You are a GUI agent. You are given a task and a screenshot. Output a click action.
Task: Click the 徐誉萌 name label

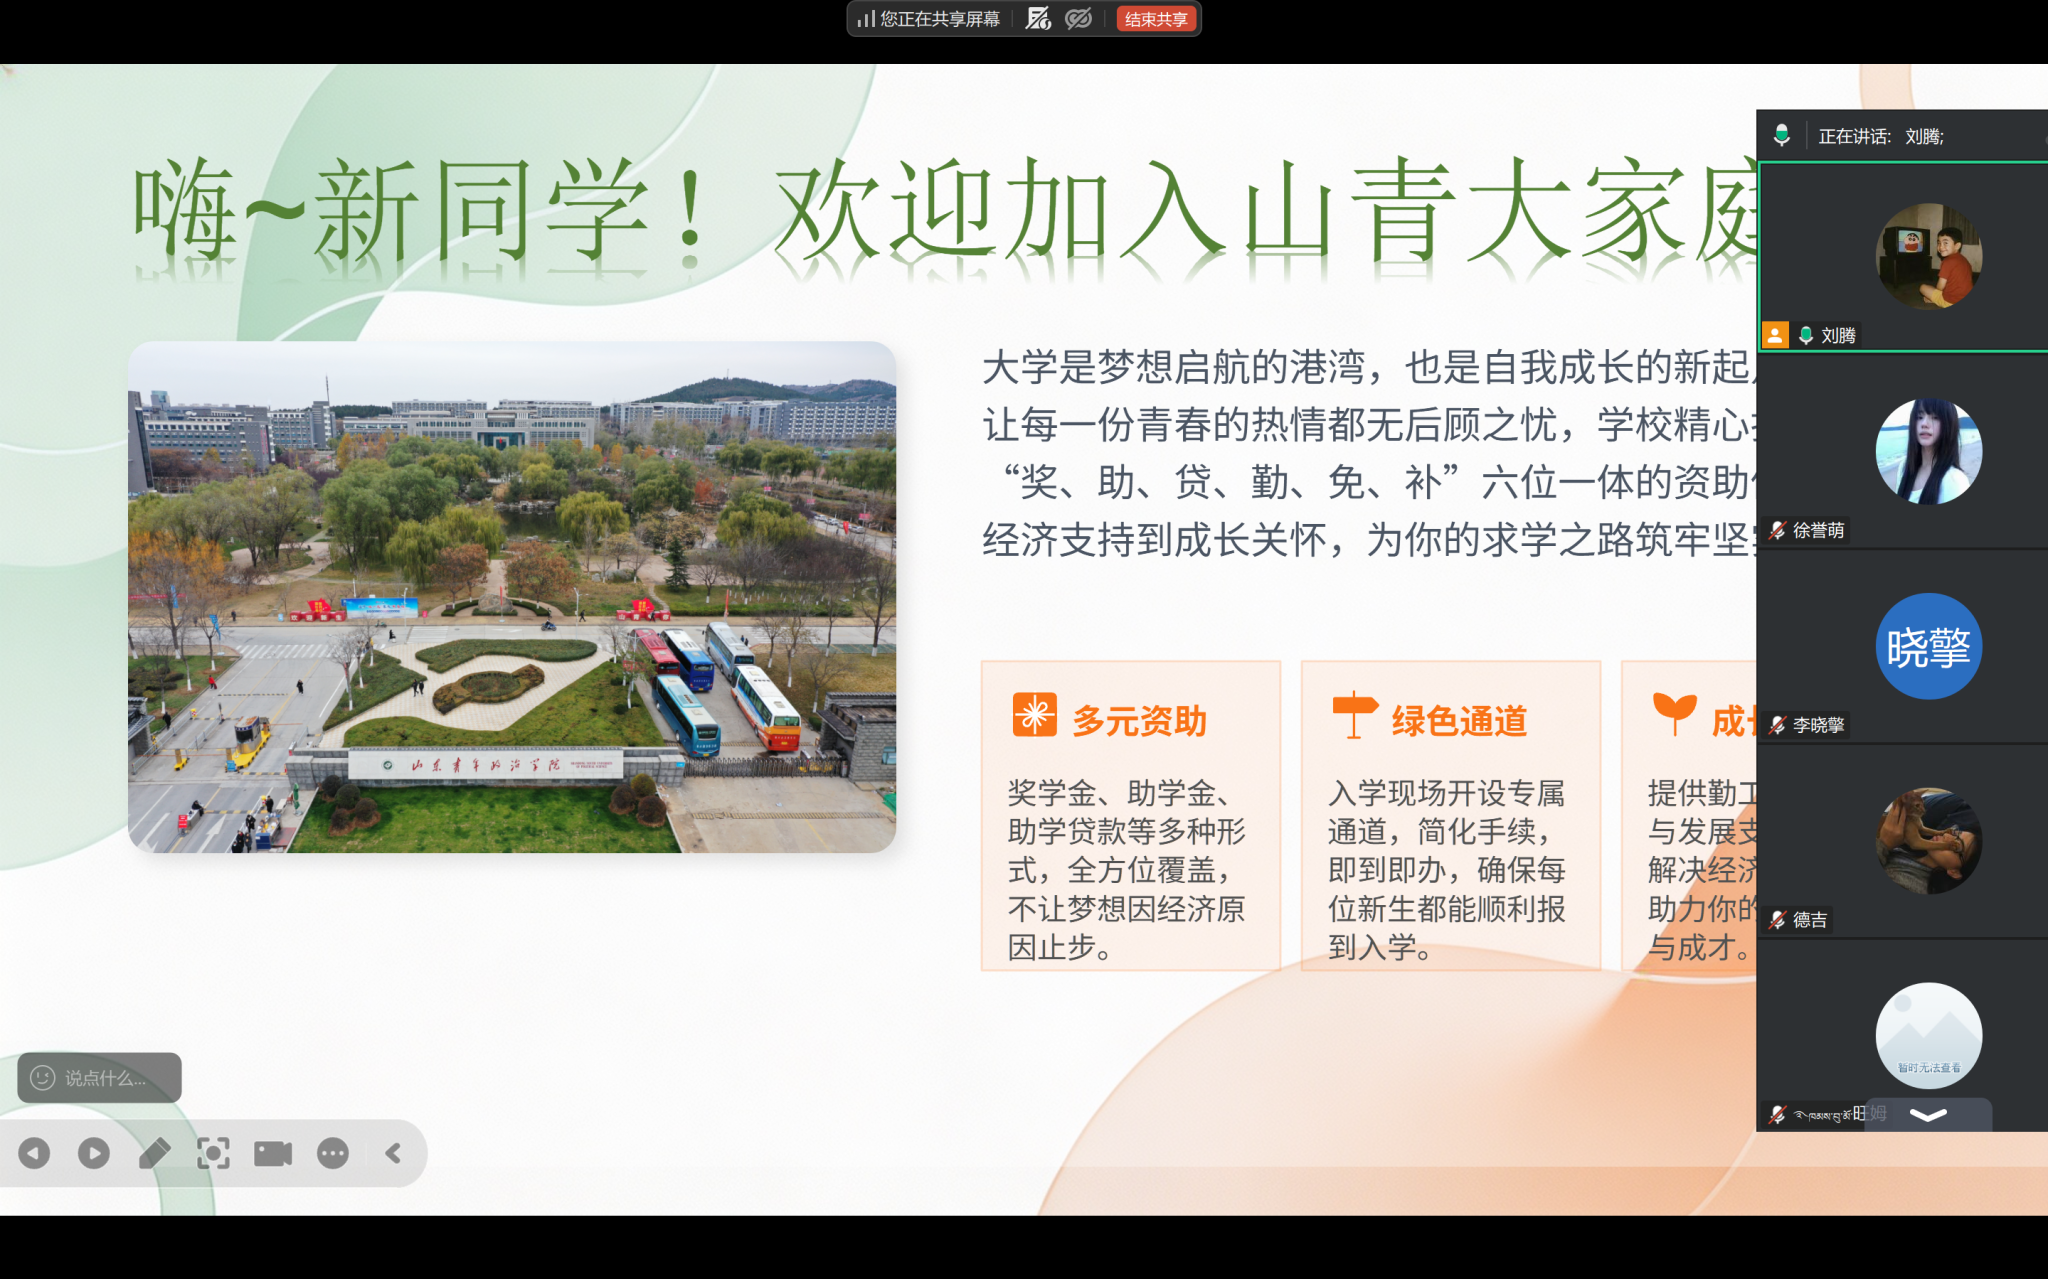(x=1818, y=531)
